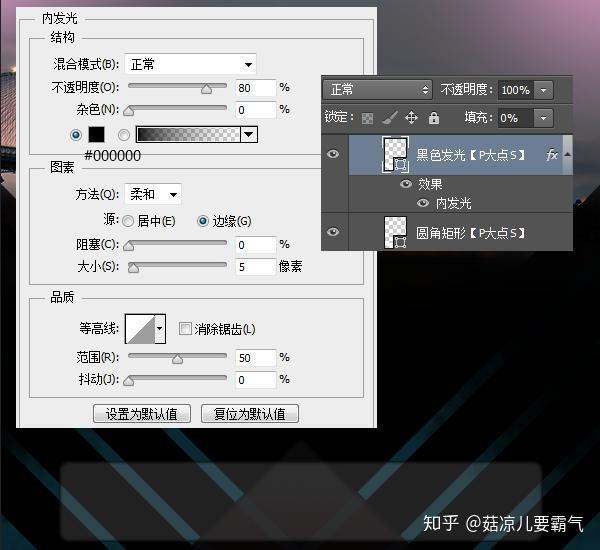Open layer 不透明度 dropdown arrow

[543, 90]
